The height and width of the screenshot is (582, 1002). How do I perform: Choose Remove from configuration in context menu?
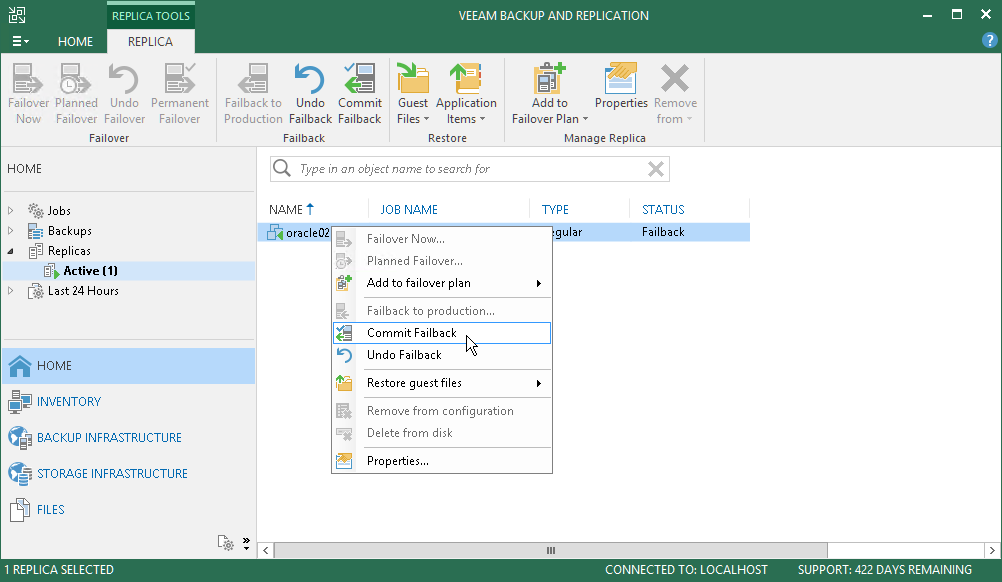click(x=442, y=411)
